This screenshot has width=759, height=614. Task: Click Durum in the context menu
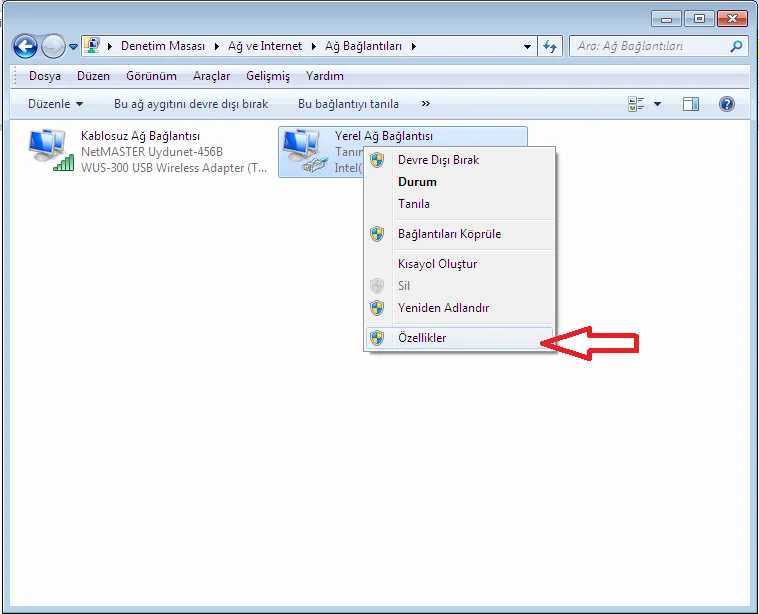[x=417, y=182]
